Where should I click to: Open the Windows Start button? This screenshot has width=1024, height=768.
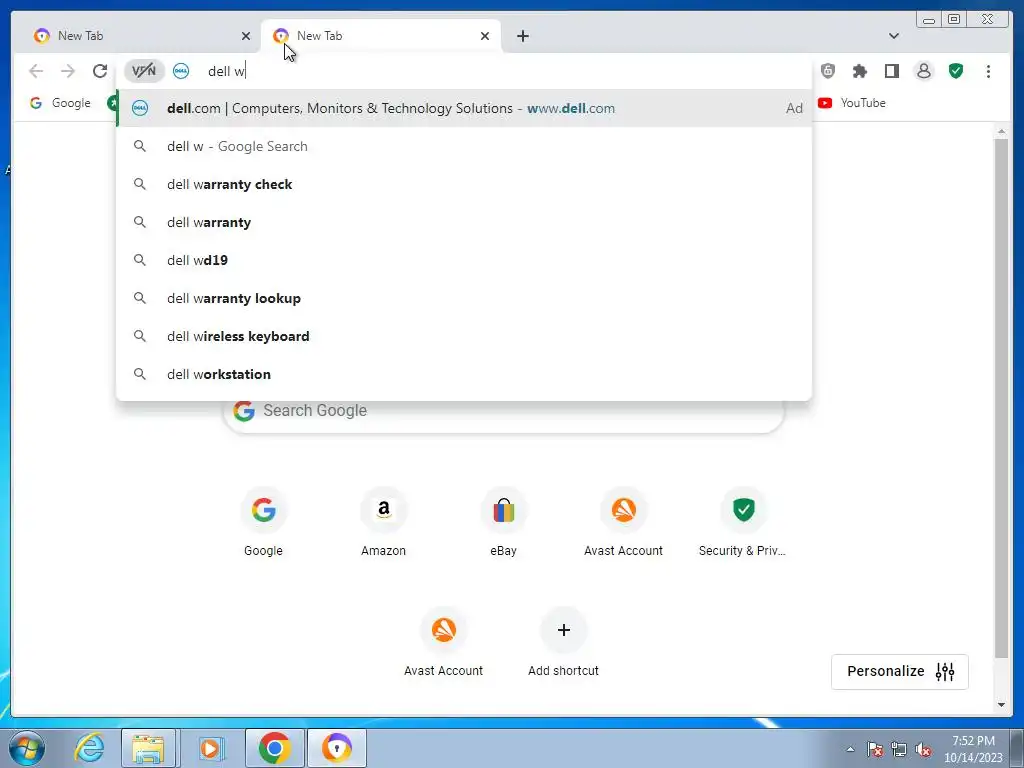[27, 748]
